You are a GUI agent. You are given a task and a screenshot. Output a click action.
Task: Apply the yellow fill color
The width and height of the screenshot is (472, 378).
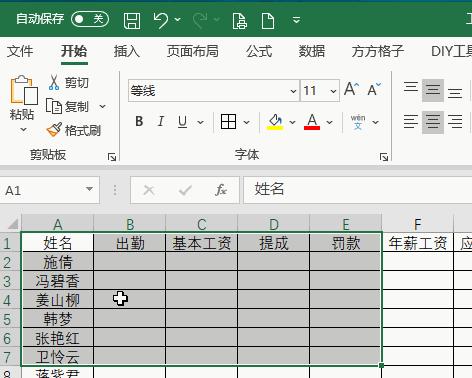click(x=275, y=122)
